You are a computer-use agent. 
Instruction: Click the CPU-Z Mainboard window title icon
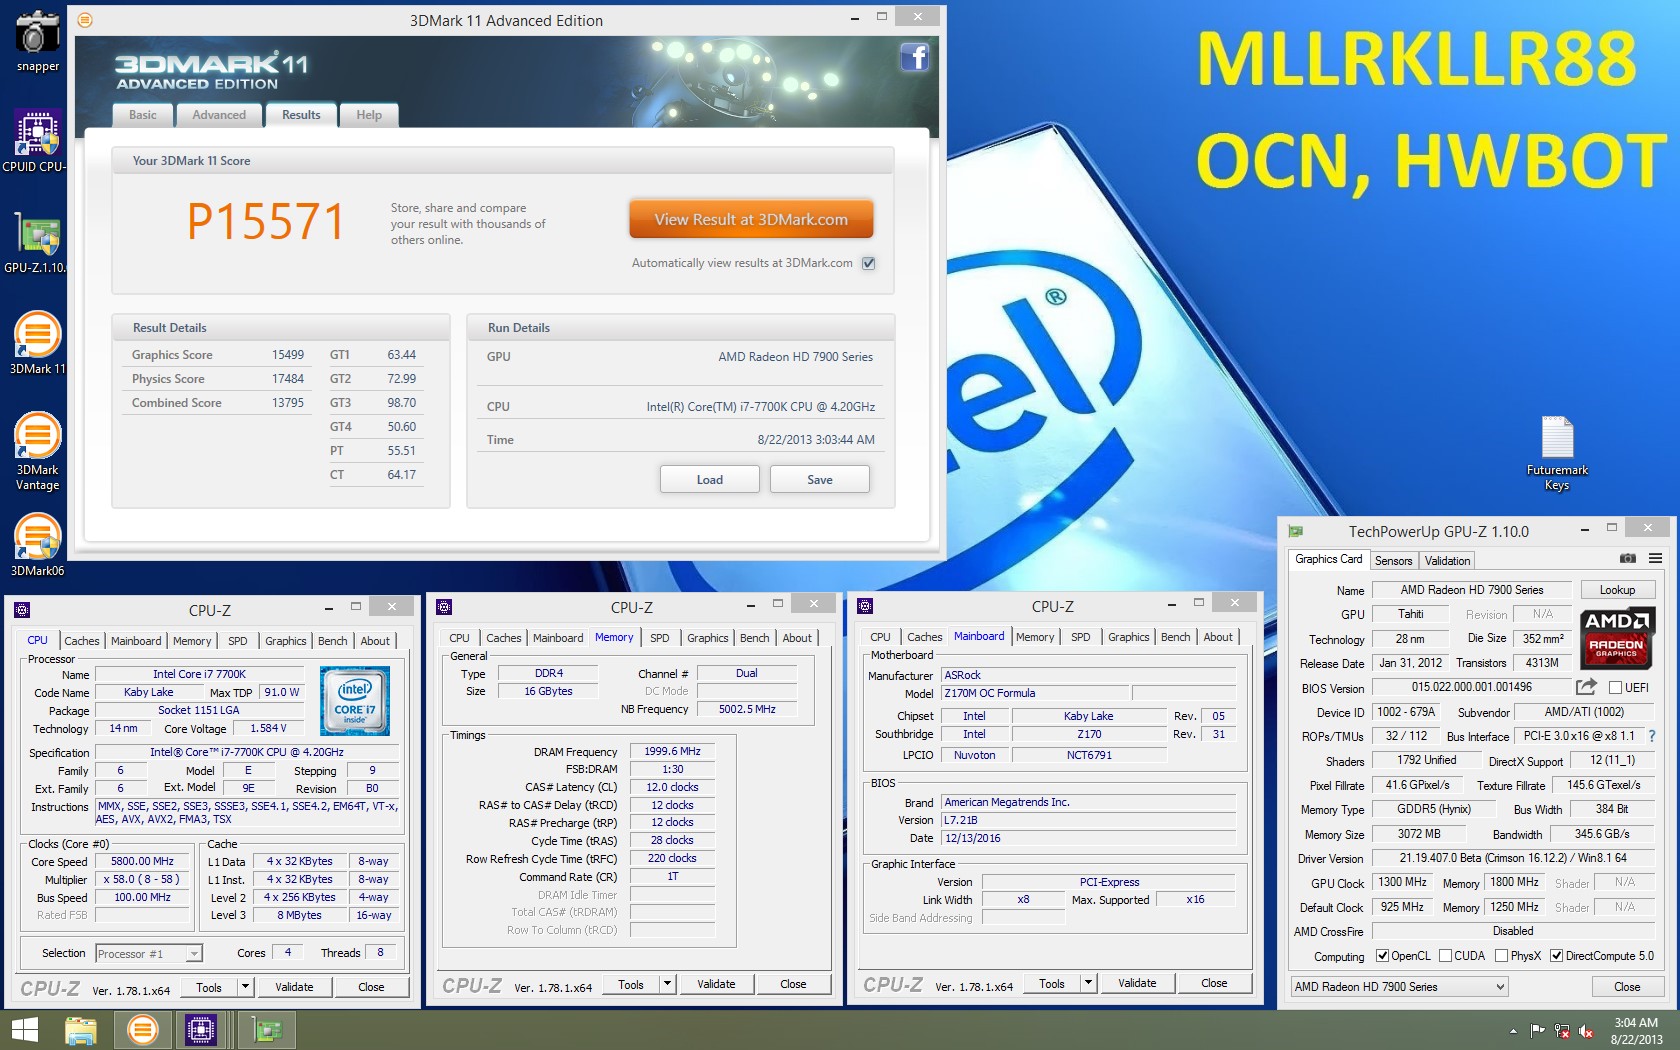866,606
